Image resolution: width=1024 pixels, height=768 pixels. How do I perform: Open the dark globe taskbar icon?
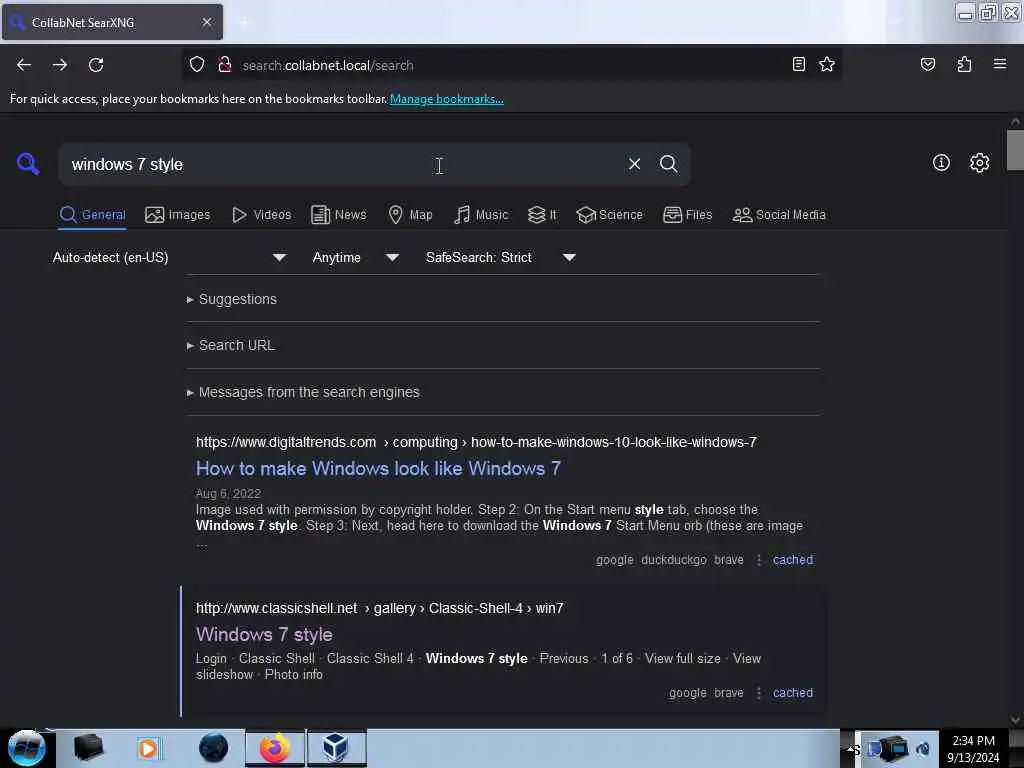click(213, 748)
